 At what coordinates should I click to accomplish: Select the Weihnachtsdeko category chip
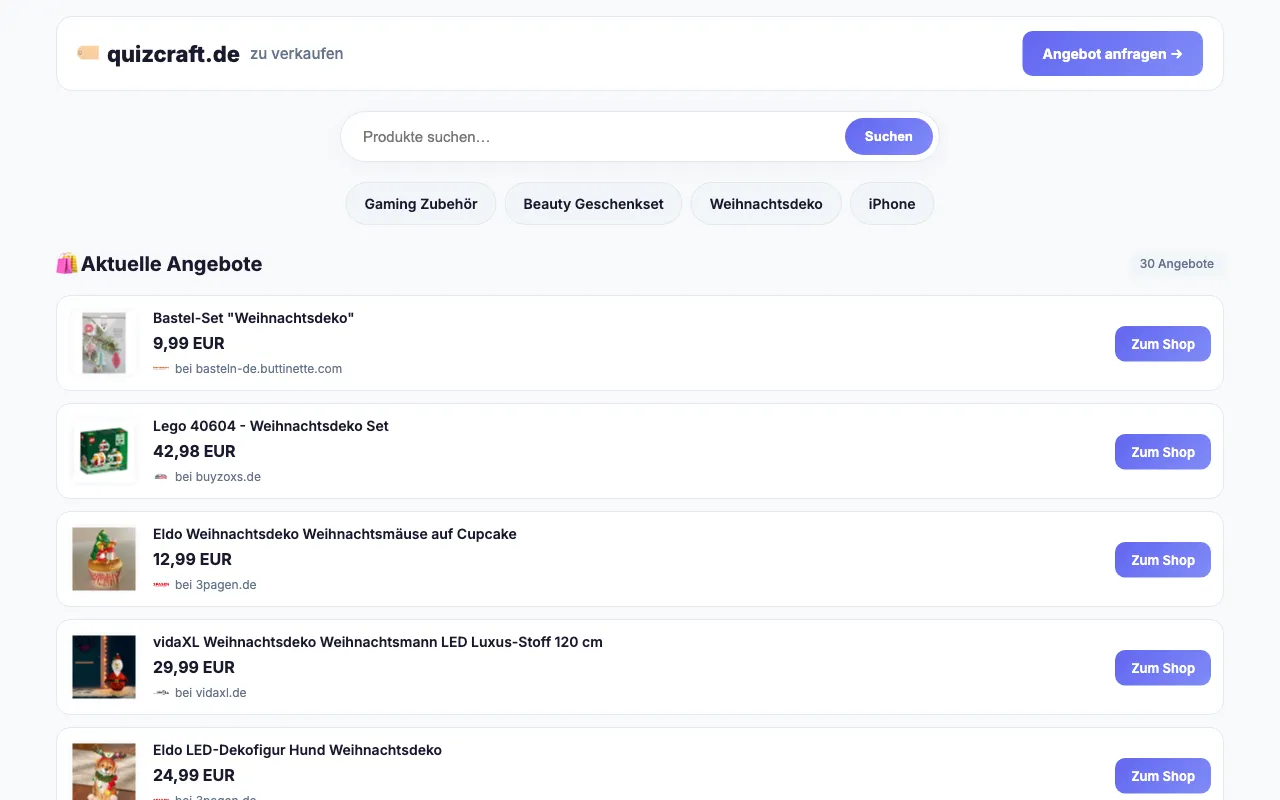[766, 204]
